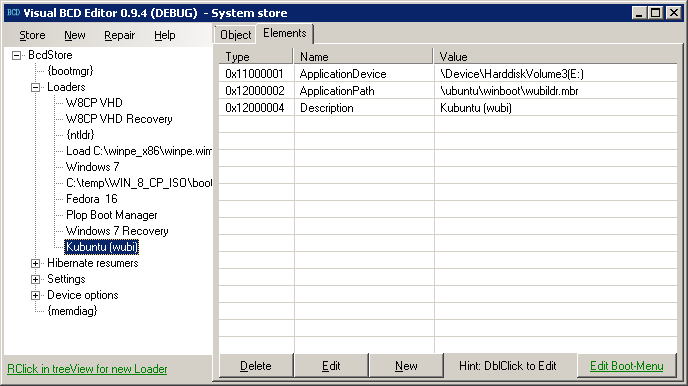Image resolution: width=688 pixels, height=386 pixels.
Task: Select Load C:\winpe_x86\winpe.wim entry
Action: (x=139, y=151)
